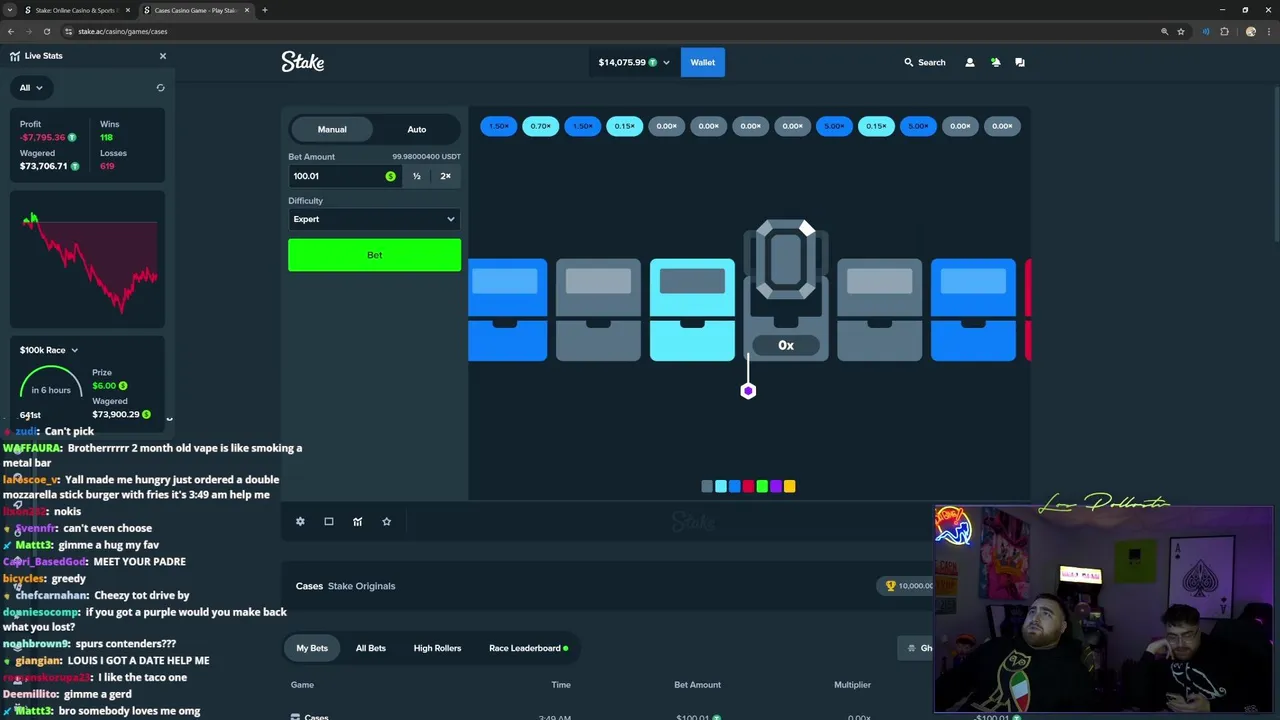This screenshot has height=720, width=1280.
Task: Reload the page in browser
Action: [46, 31]
